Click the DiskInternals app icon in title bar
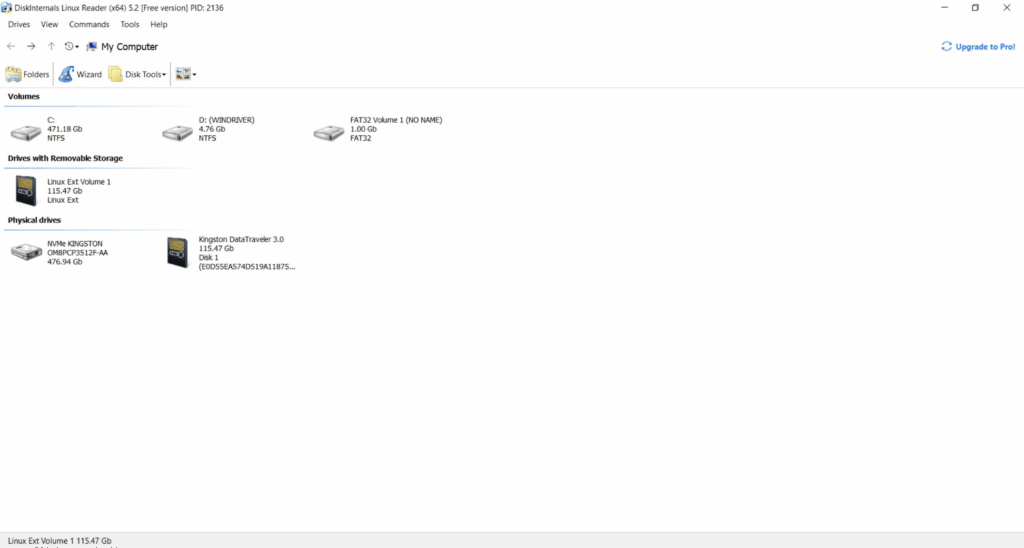The height and width of the screenshot is (548, 1024). coord(7,8)
